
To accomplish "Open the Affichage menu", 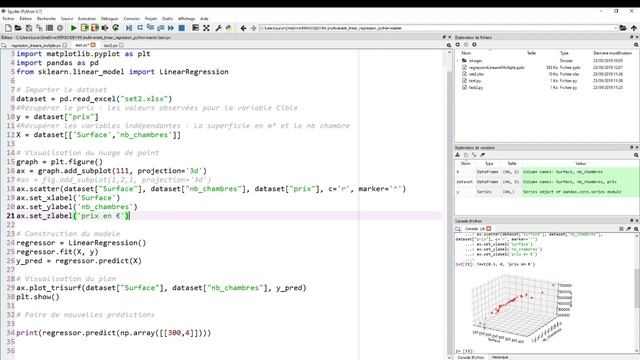I will pos(187,19).
